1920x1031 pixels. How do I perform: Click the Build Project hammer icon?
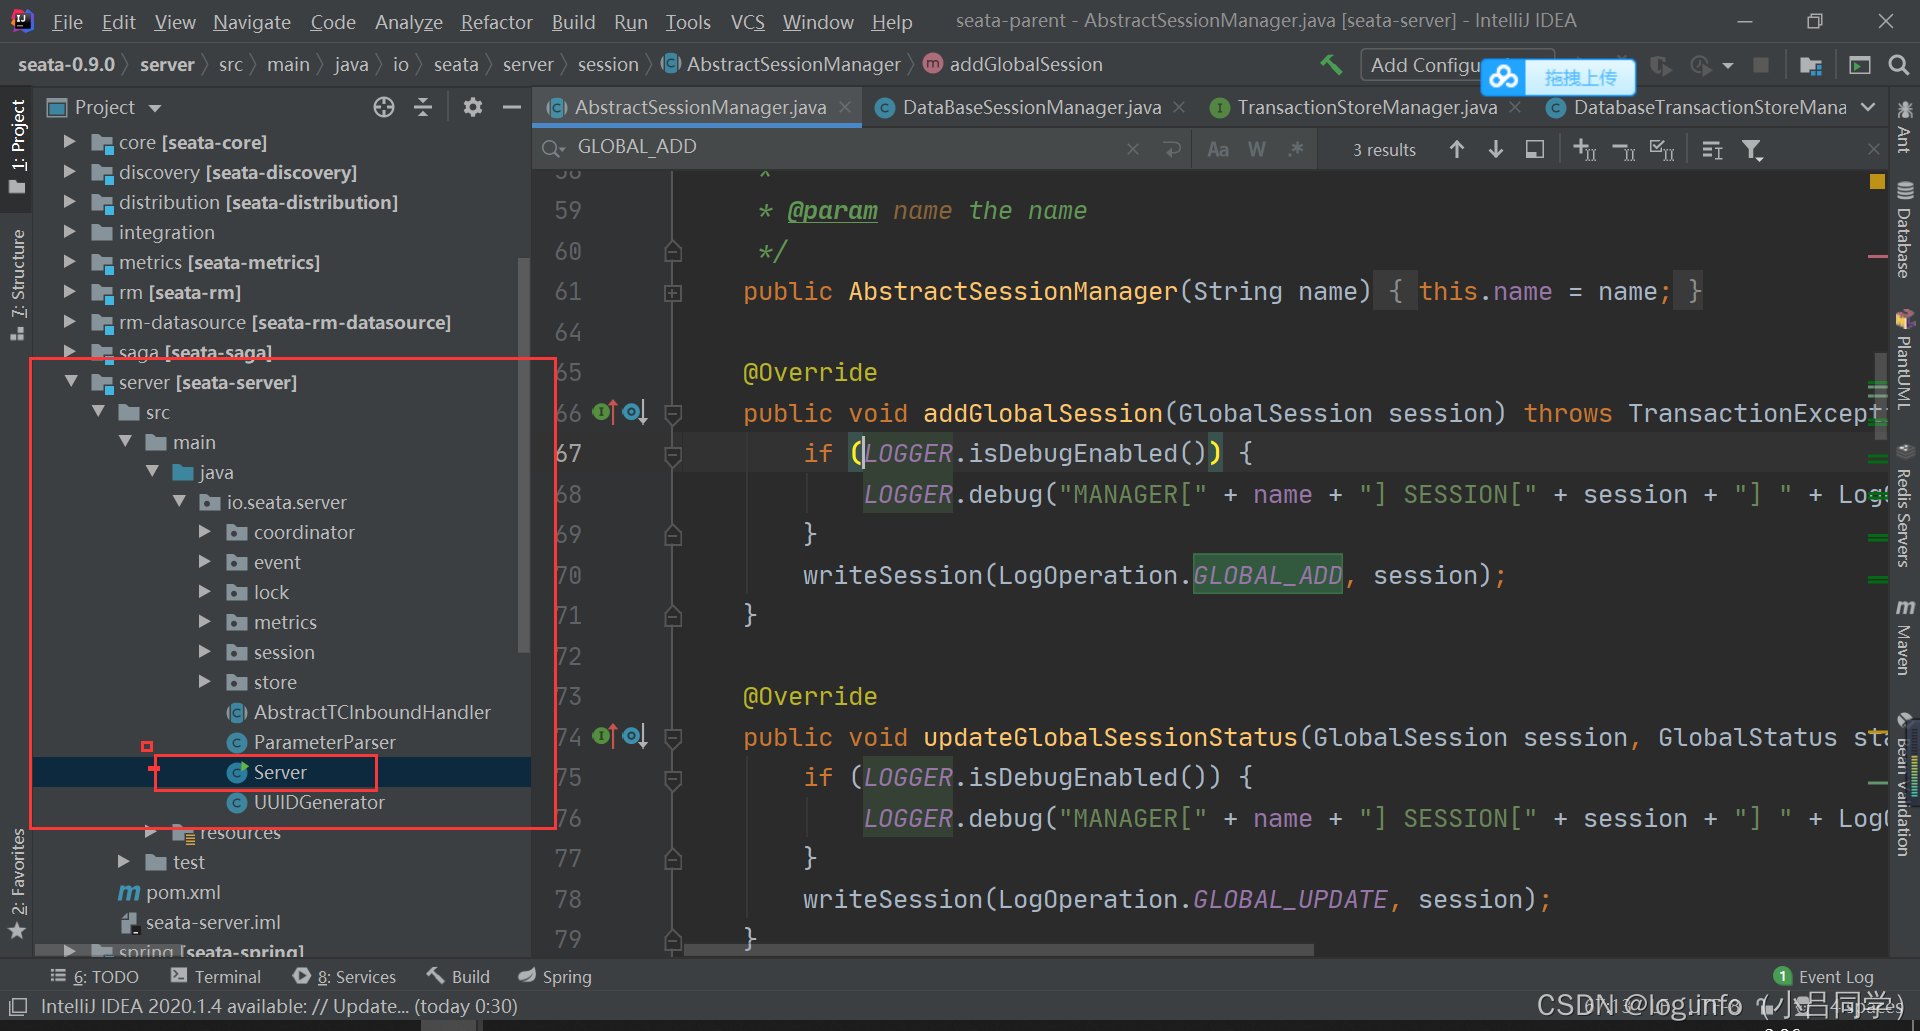click(1331, 65)
